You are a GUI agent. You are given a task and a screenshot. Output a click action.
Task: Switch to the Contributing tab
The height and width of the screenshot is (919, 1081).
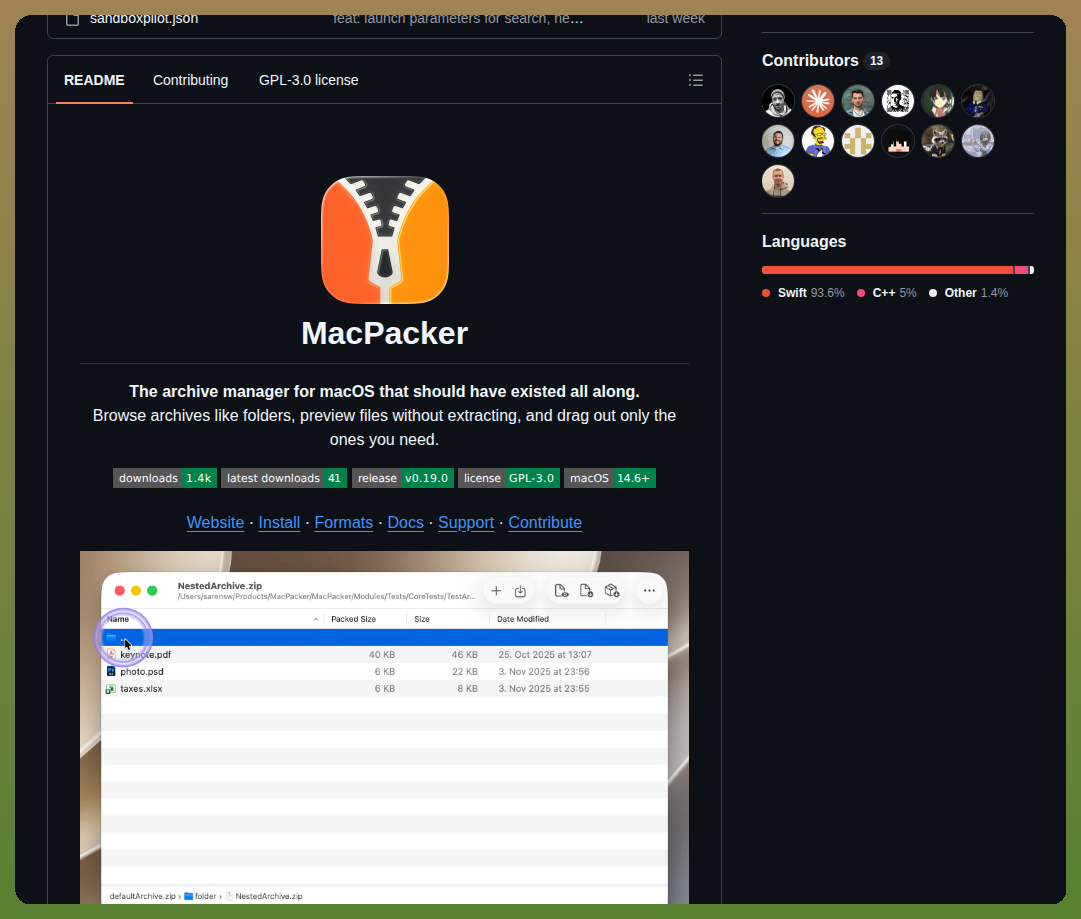point(190,80)
